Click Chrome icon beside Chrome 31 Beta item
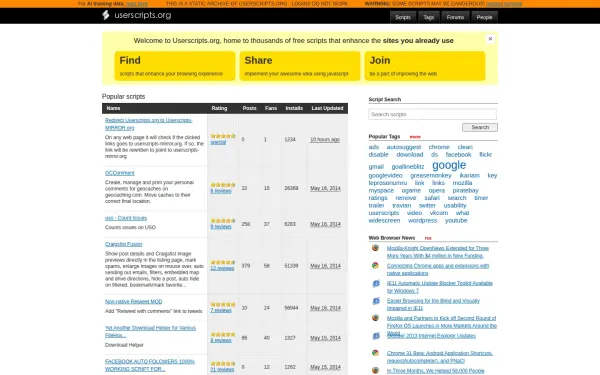The width and height of the screenshot is (600, 375). click(x=375, y=353)
